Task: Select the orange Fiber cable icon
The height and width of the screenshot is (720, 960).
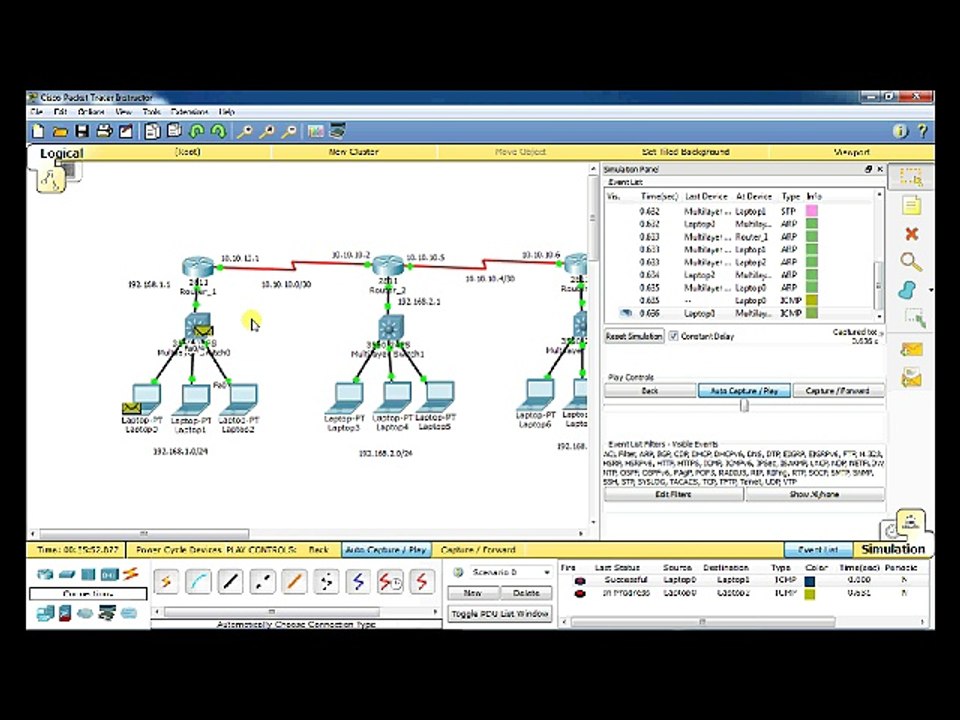Action: (294, 582)
